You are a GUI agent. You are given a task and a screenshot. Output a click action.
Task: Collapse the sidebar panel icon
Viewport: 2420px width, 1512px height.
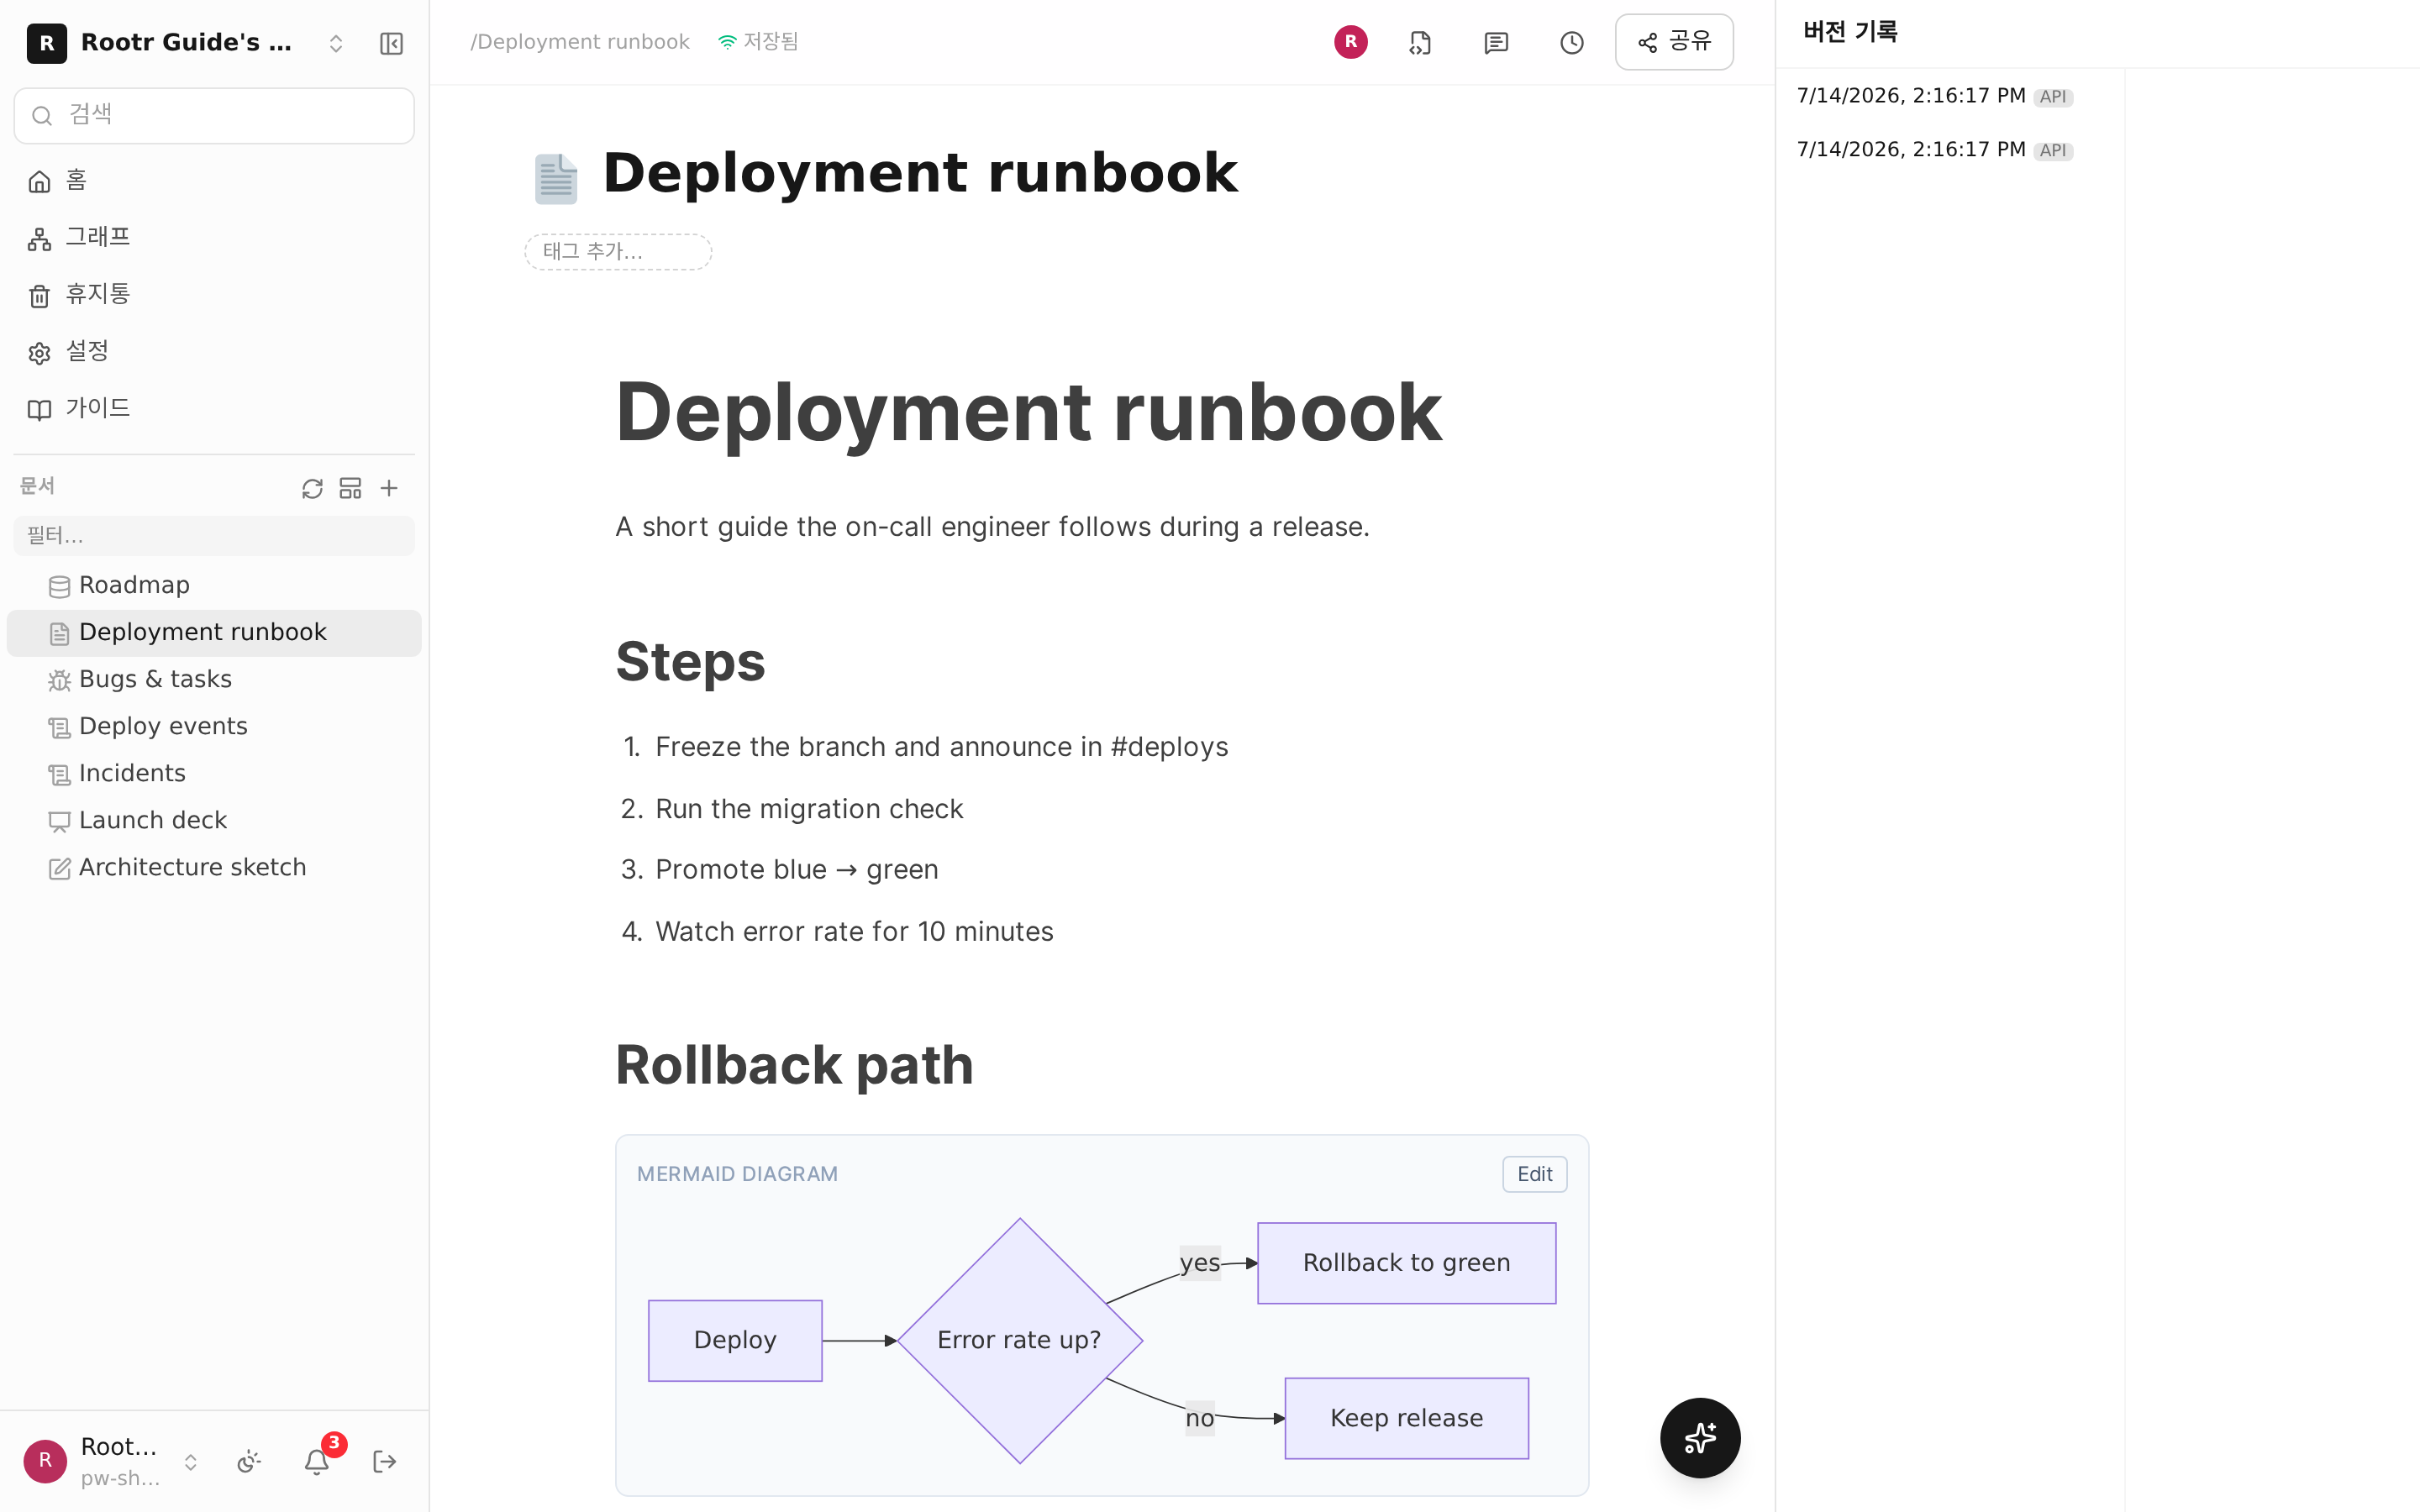391,43
